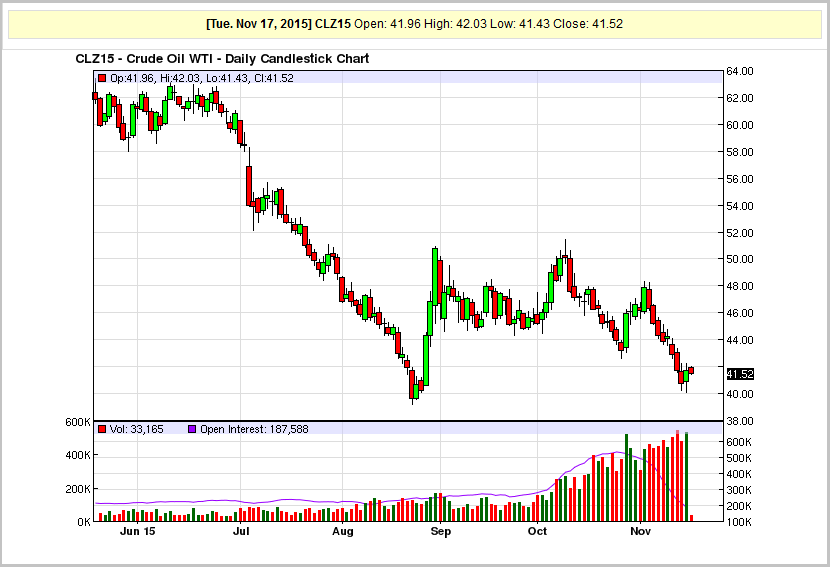This screenshot has height=567, width=830.
Task: Click the 0K volume axis label
Action: 84,523
